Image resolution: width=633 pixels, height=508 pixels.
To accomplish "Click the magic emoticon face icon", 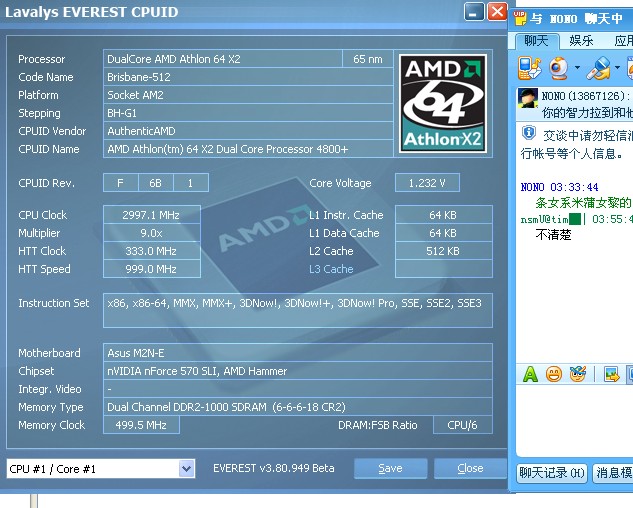I will pyautogui.click(x=578, y=374).
